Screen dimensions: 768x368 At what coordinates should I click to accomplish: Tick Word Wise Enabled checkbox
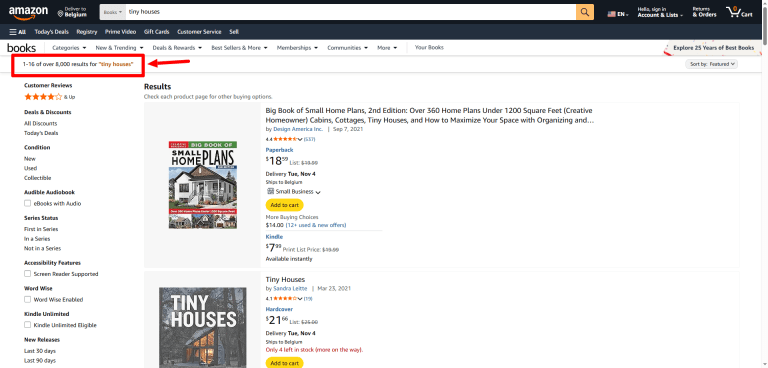click(27, 299)
